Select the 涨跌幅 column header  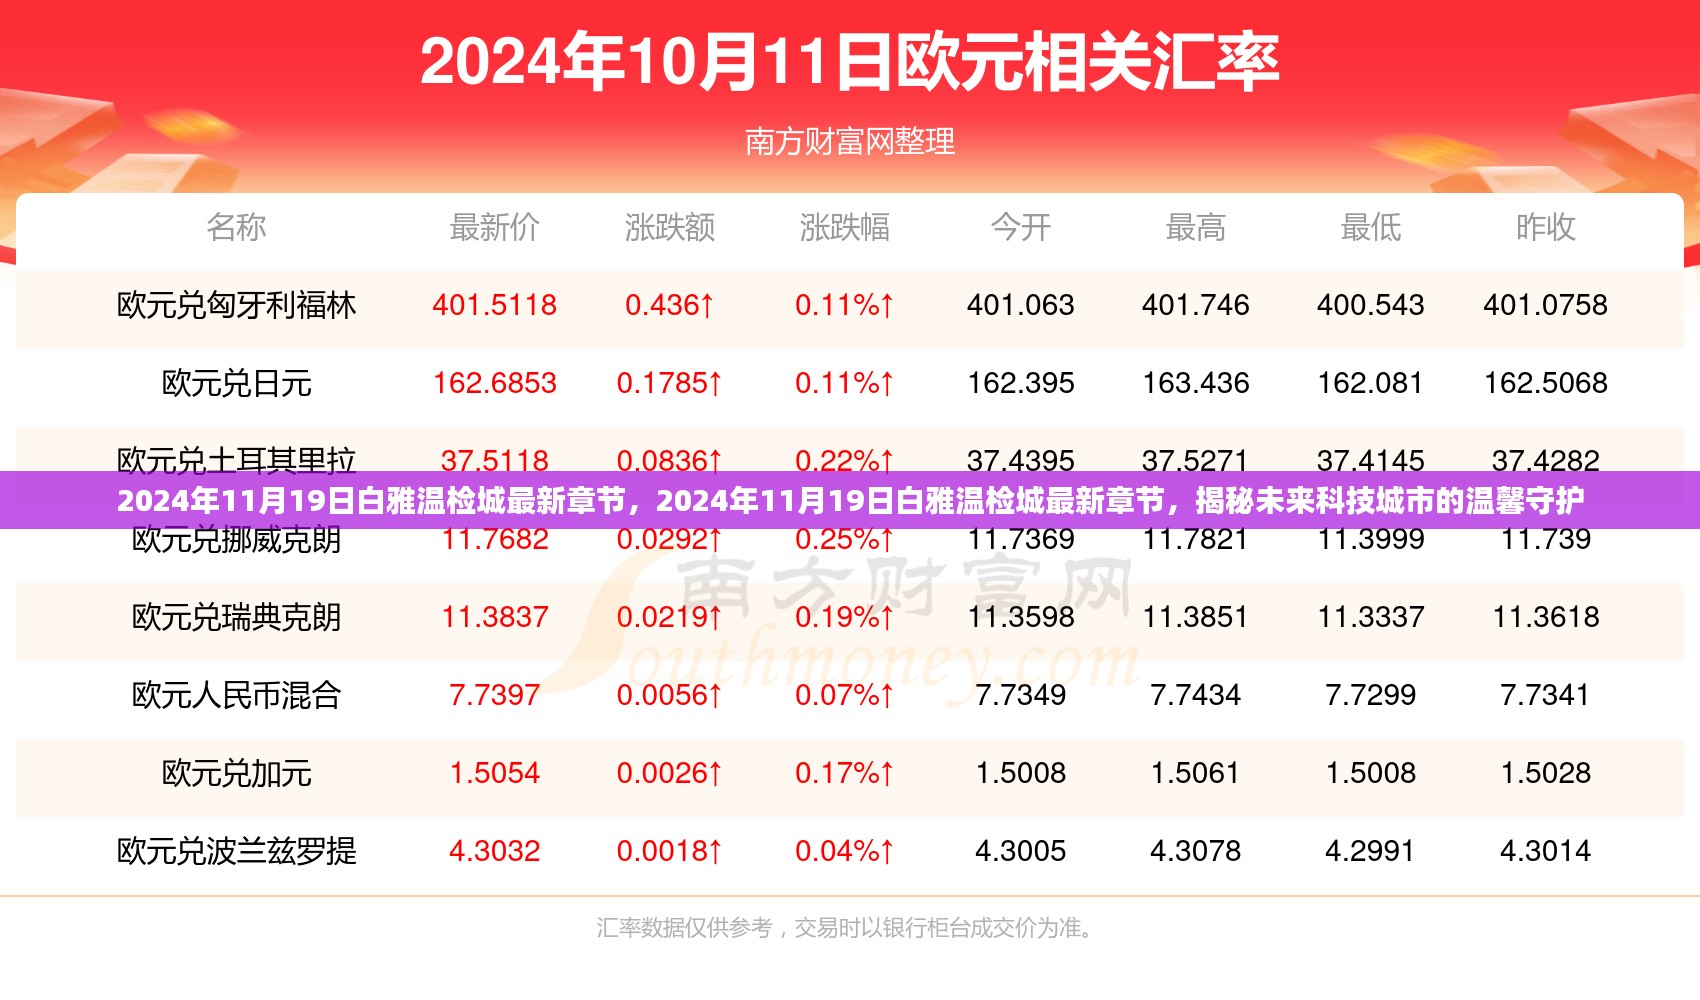click(845, 227)
